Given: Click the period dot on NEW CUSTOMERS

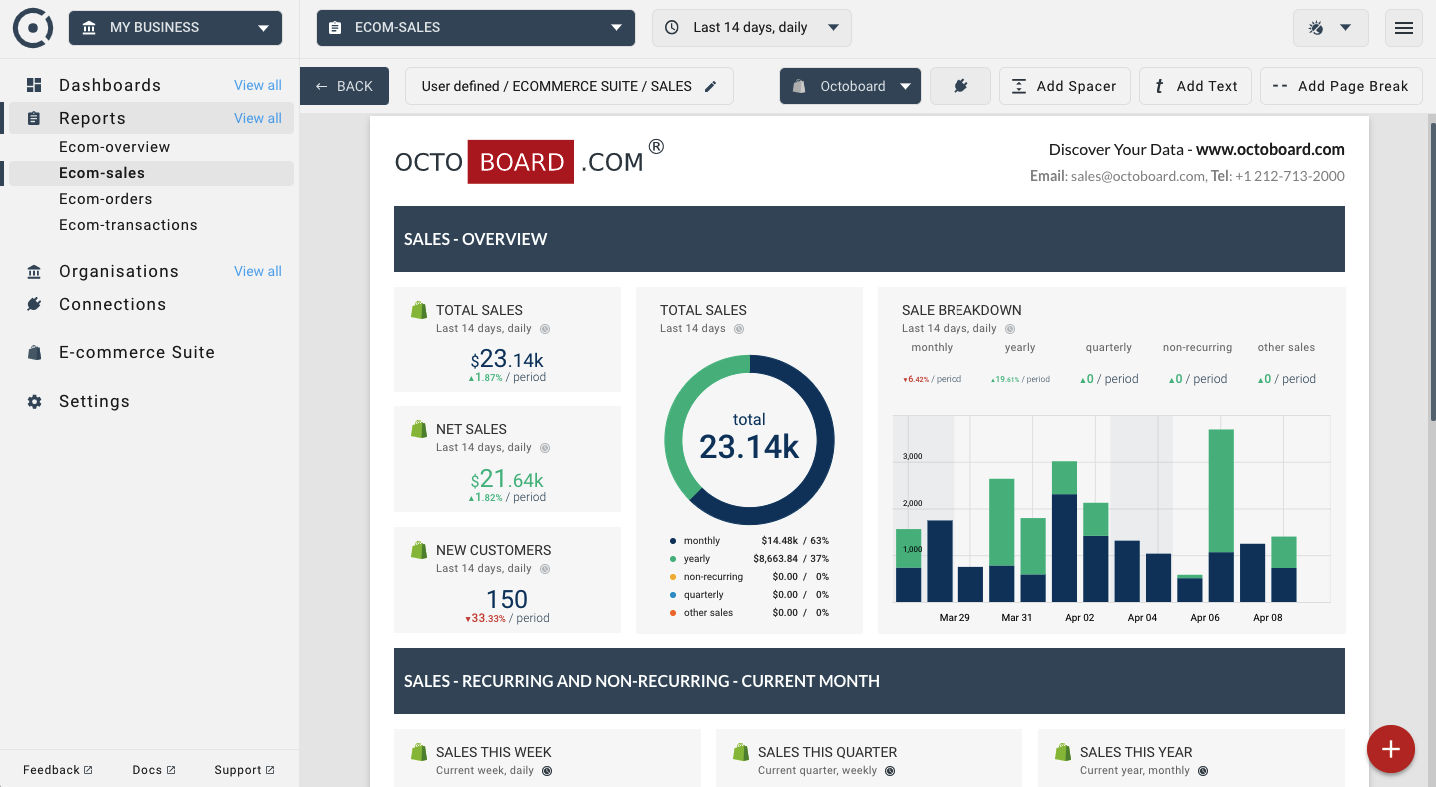Looking at the screenshot, I should 545,569.
